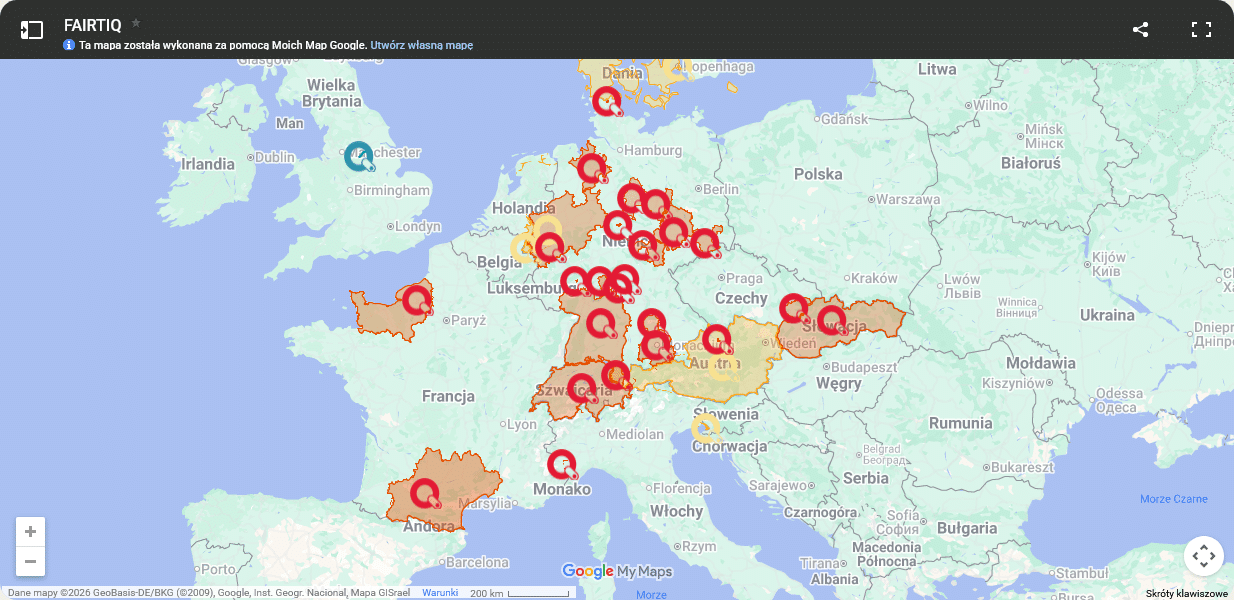Click the 'Skróty klawiszowe' button
Image resolution: width=1234 pixels, height=600 pixels.
tap(1187, 593)
